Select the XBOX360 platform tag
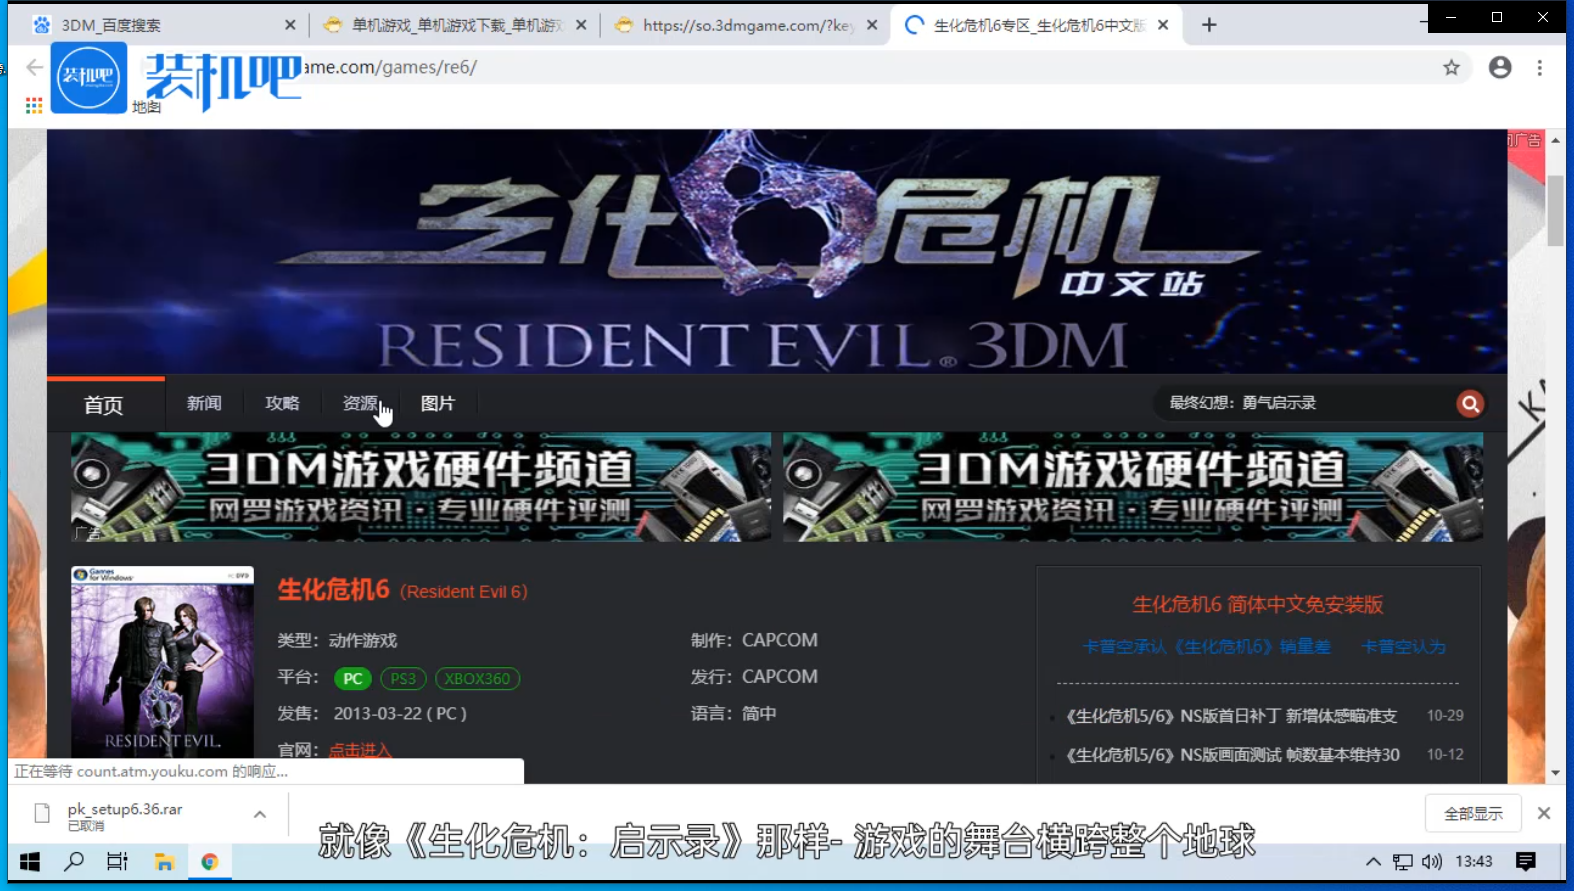 coord(477,679)
